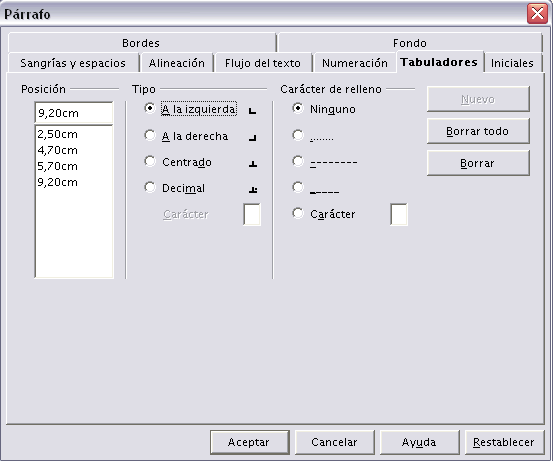553x461 pixels.
Task: Open the Bordes tab
Action: click(141, 43)
